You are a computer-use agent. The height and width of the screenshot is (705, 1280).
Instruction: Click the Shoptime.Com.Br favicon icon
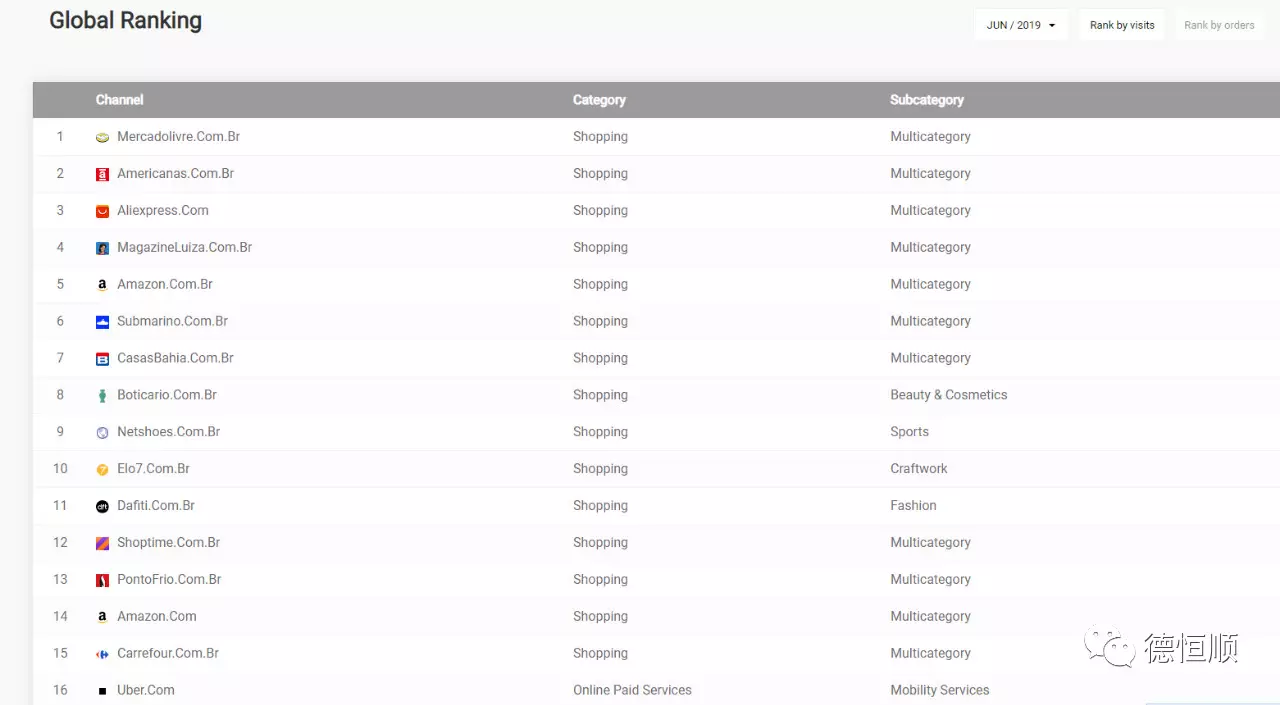(x=102, y=543)
